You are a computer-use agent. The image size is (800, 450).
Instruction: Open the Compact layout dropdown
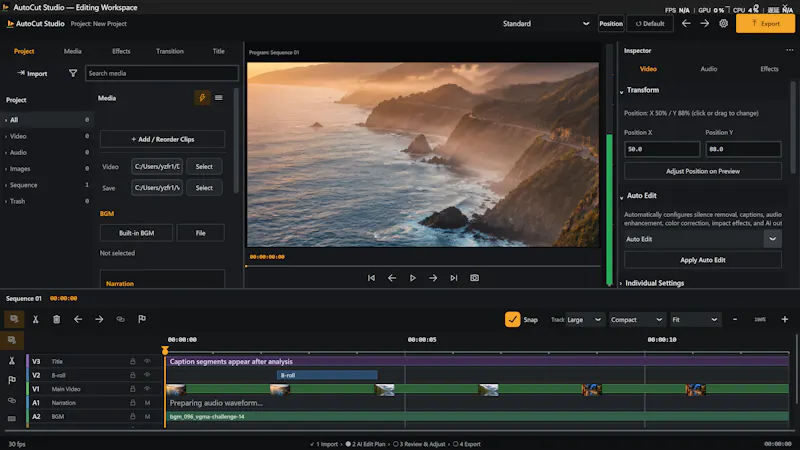coord(636,320)
